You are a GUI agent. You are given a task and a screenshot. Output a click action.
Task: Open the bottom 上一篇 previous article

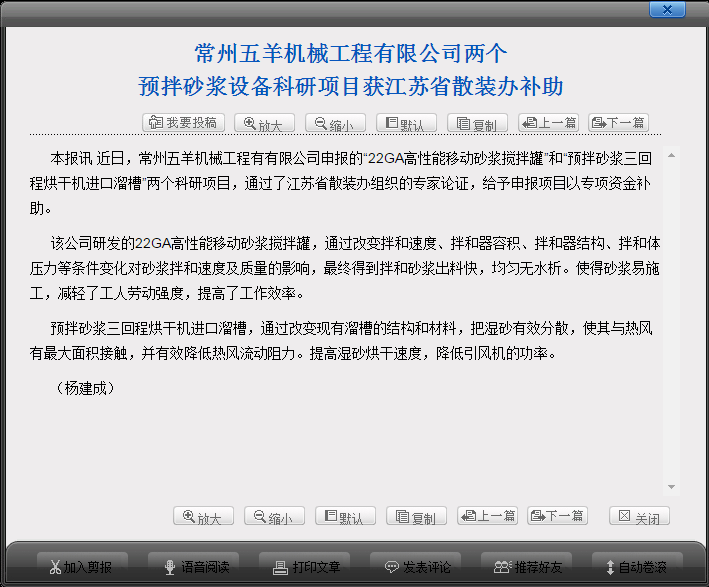(487, 516)
